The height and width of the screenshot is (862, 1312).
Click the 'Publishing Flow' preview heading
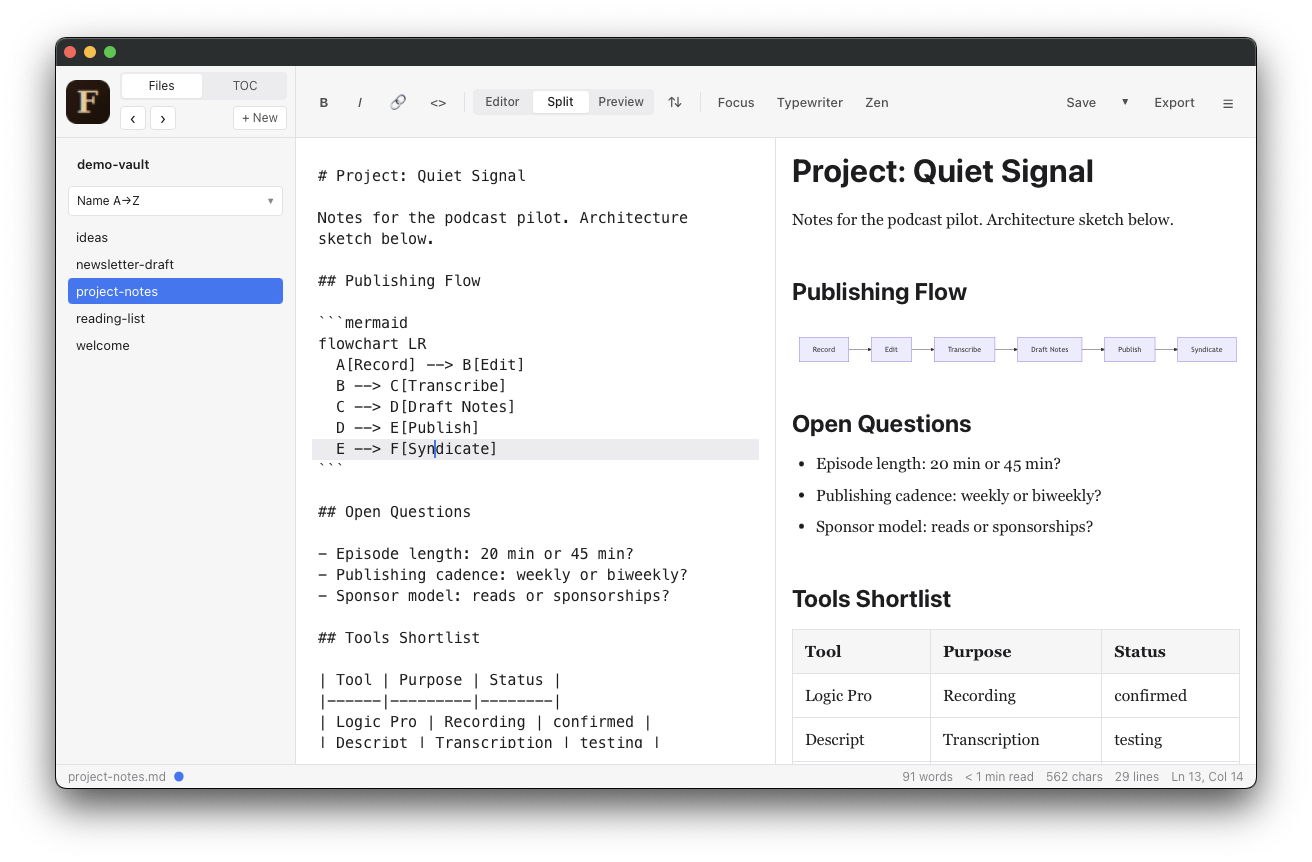point(879,292)
